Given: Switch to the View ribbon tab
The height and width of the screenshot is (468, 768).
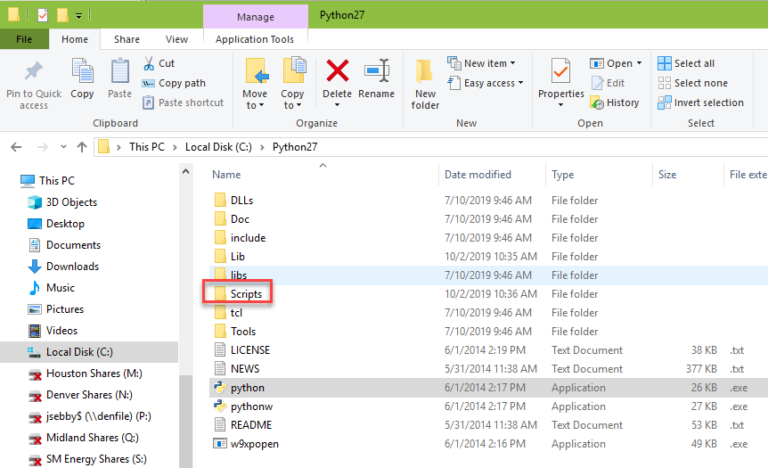Looking at the screenshot, I should (x=177, y=39).
